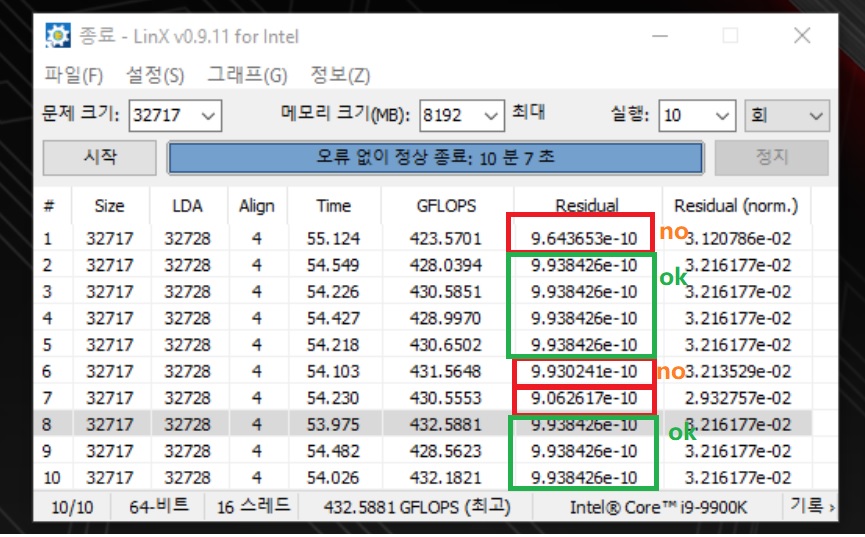Screen dimensions: 865x537
Task: Click the Time column header
Action: click(333, 206)
